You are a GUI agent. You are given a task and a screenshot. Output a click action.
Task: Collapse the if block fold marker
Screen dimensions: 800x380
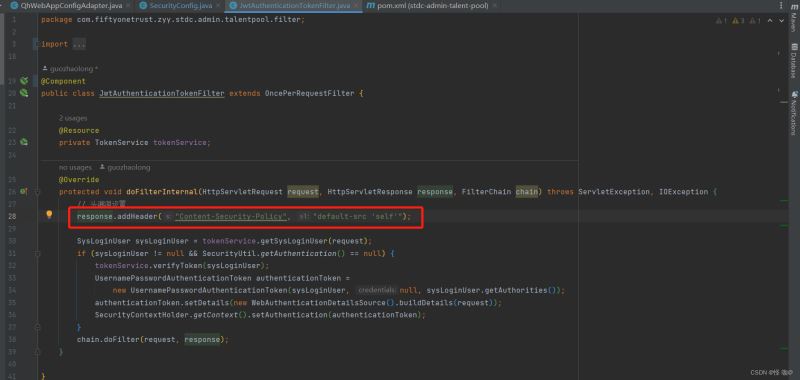[37, 254]
